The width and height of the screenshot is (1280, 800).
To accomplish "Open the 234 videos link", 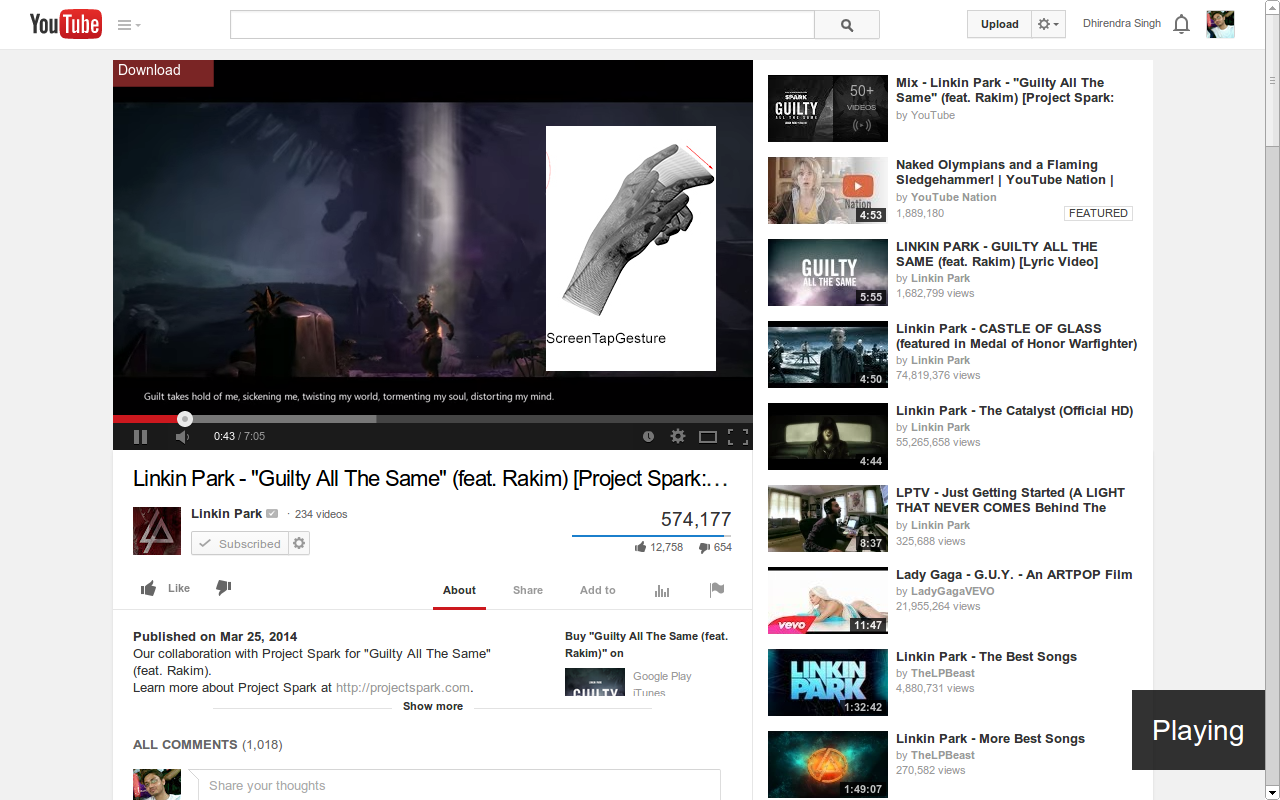I will coord(321,514).
